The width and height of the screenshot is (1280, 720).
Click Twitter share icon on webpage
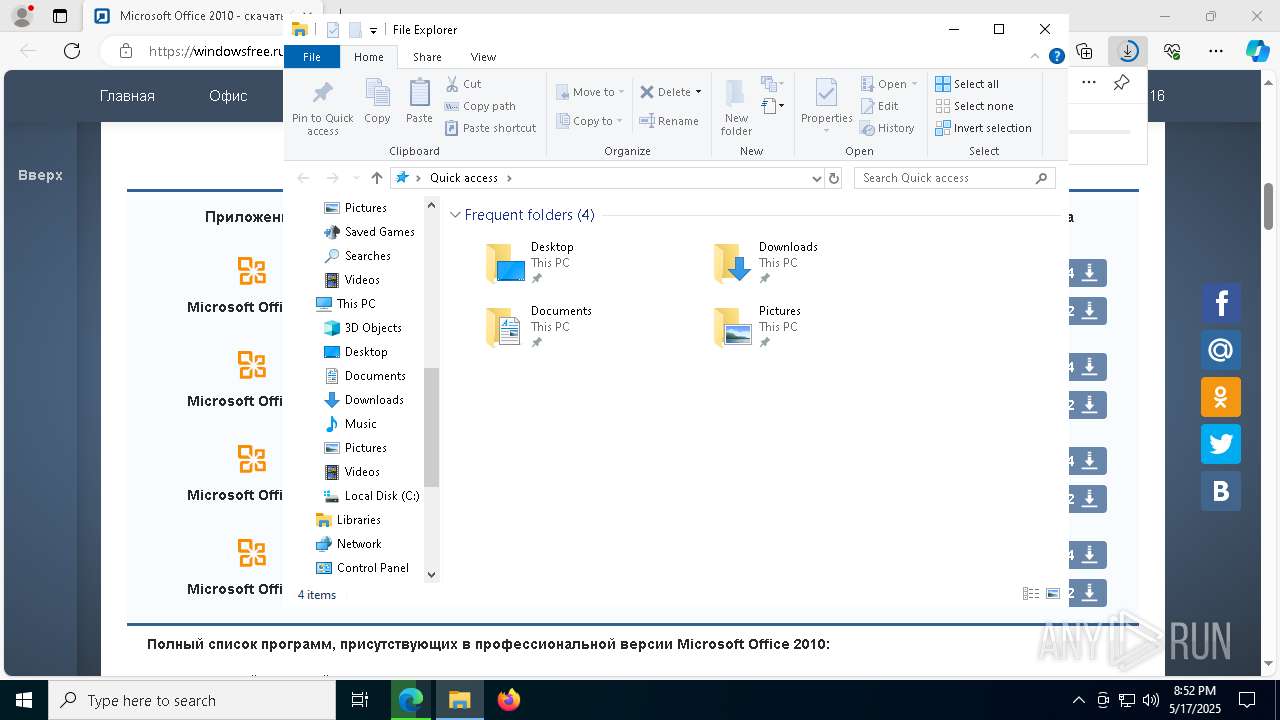(1221, 444)
